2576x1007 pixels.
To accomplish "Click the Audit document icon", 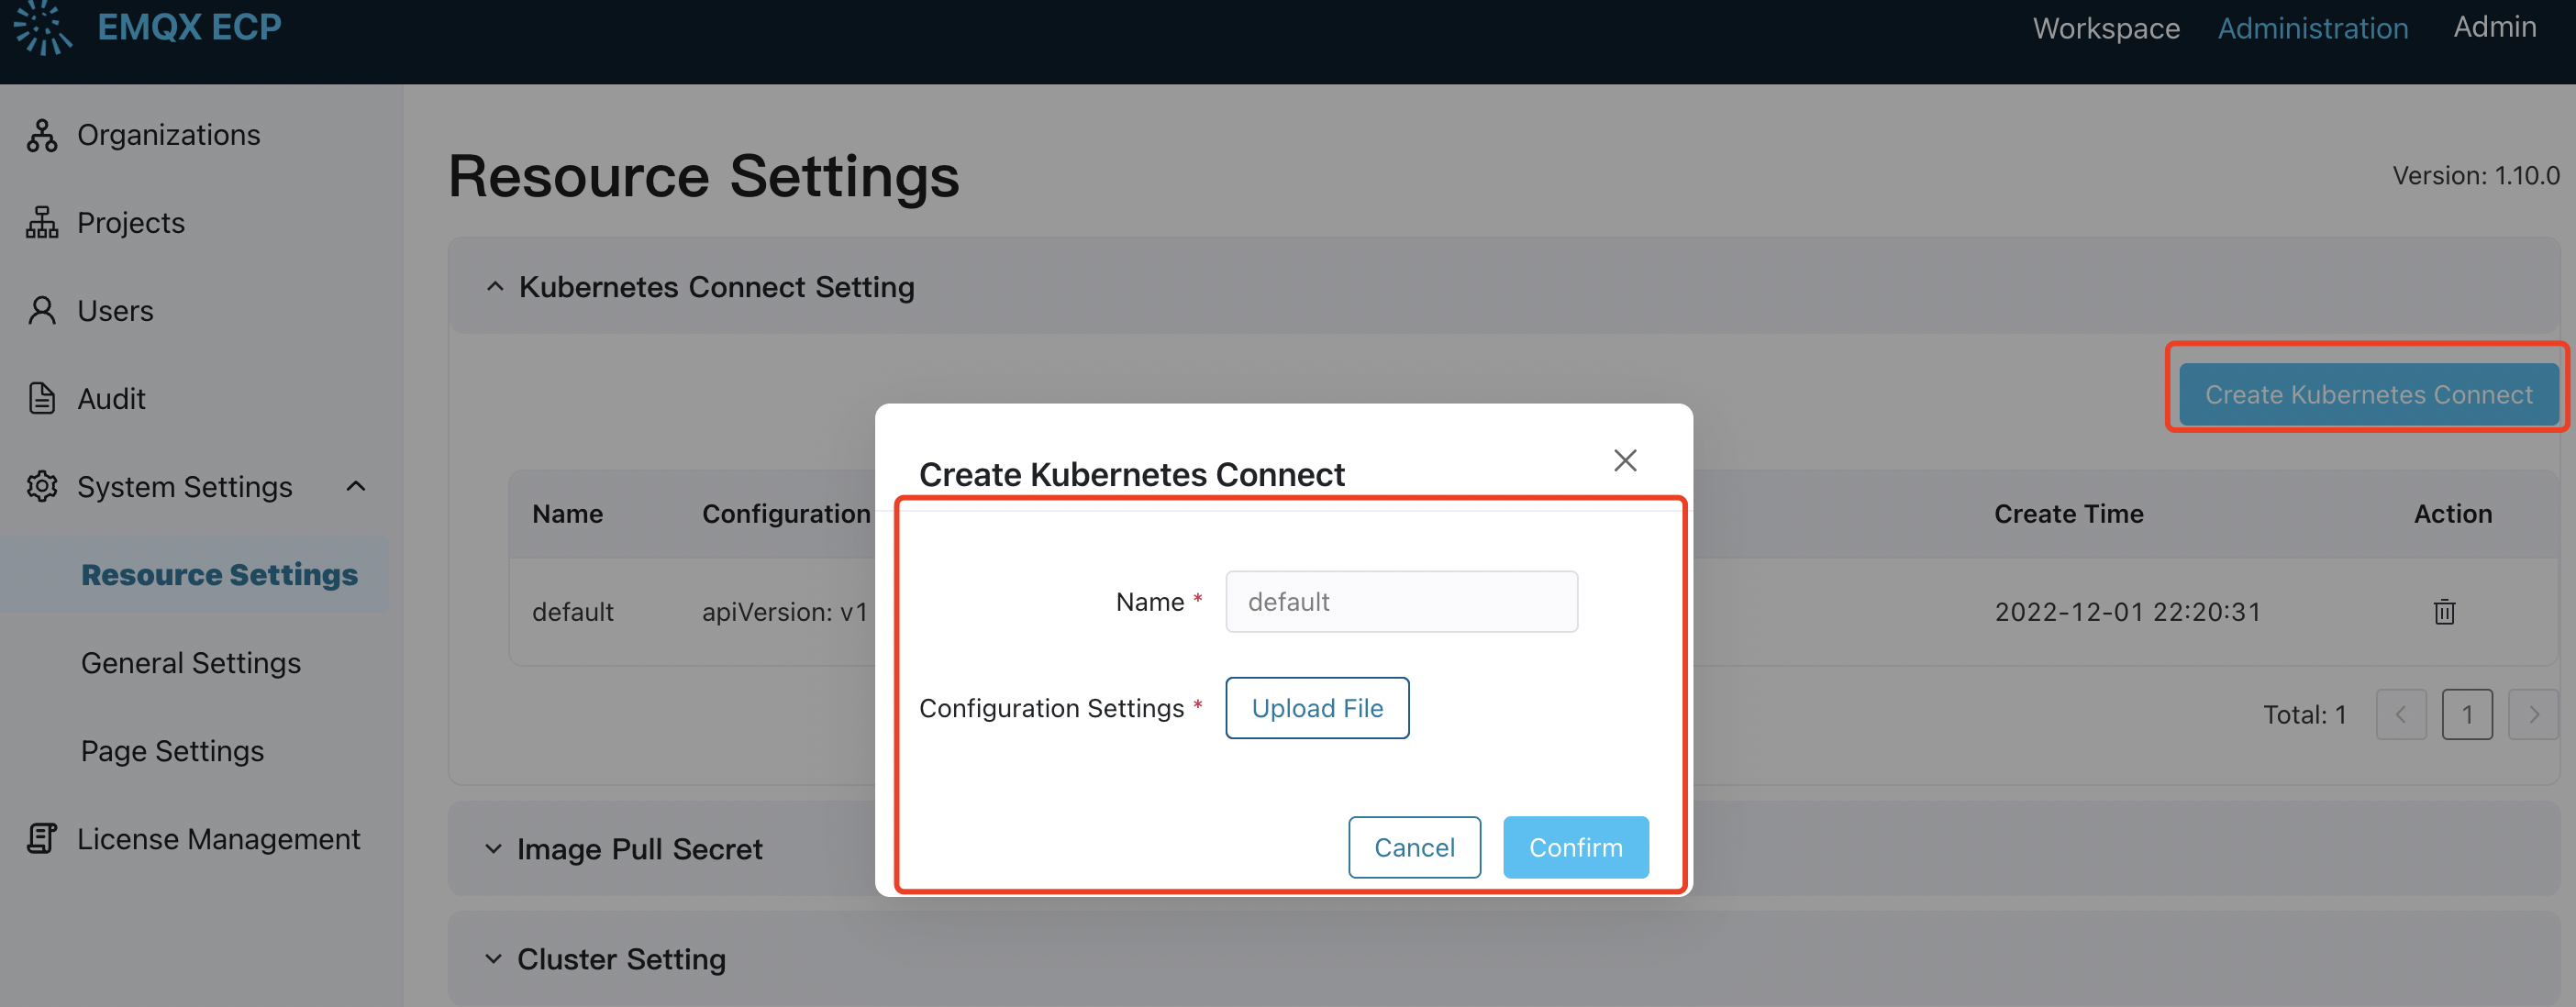I will (x=42, y=399).
